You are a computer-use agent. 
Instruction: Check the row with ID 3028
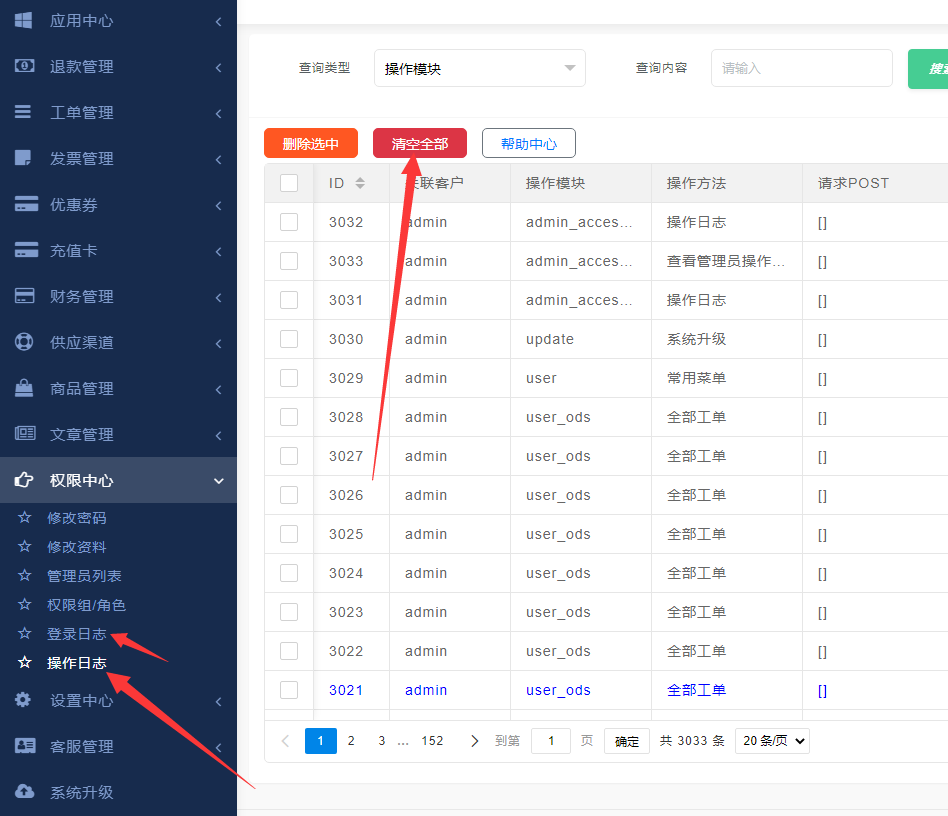(289, 417)
